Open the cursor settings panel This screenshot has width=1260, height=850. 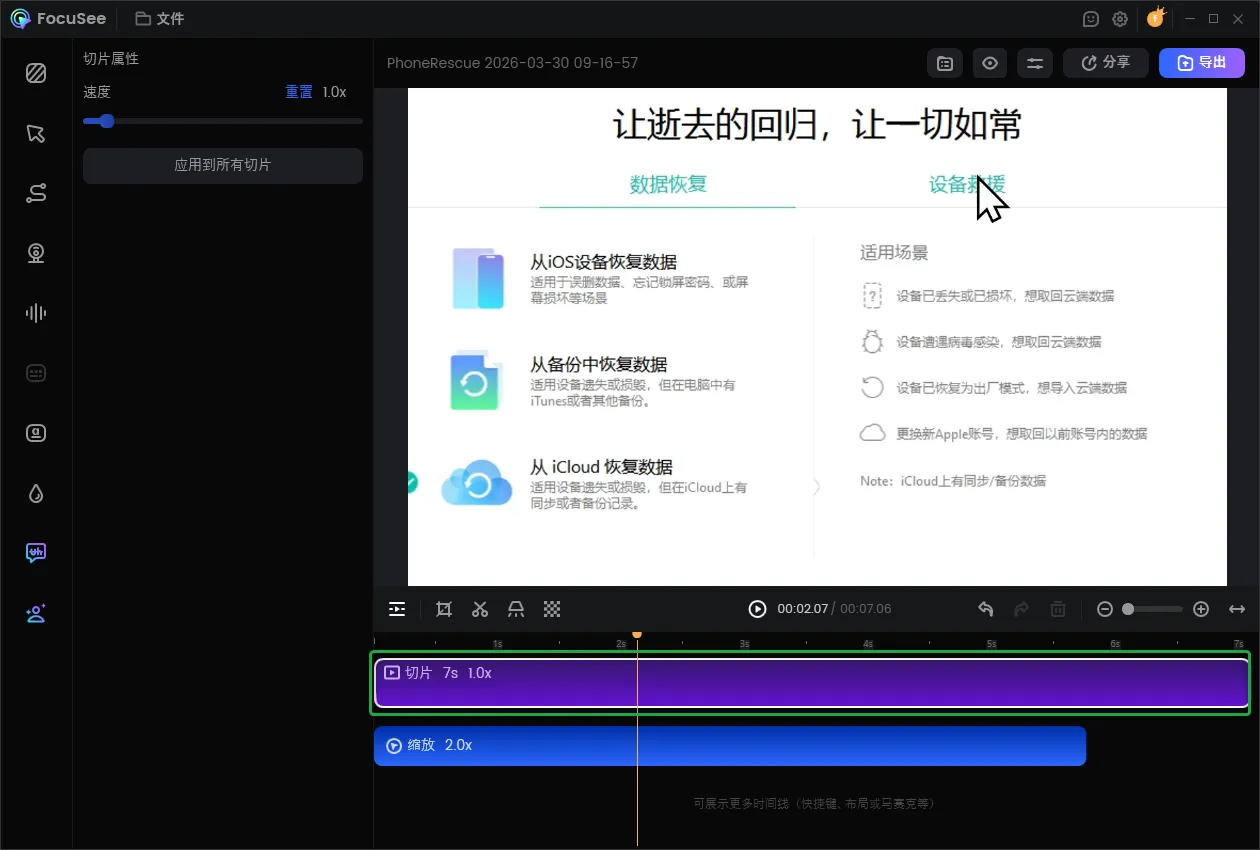tap(36, 133)
